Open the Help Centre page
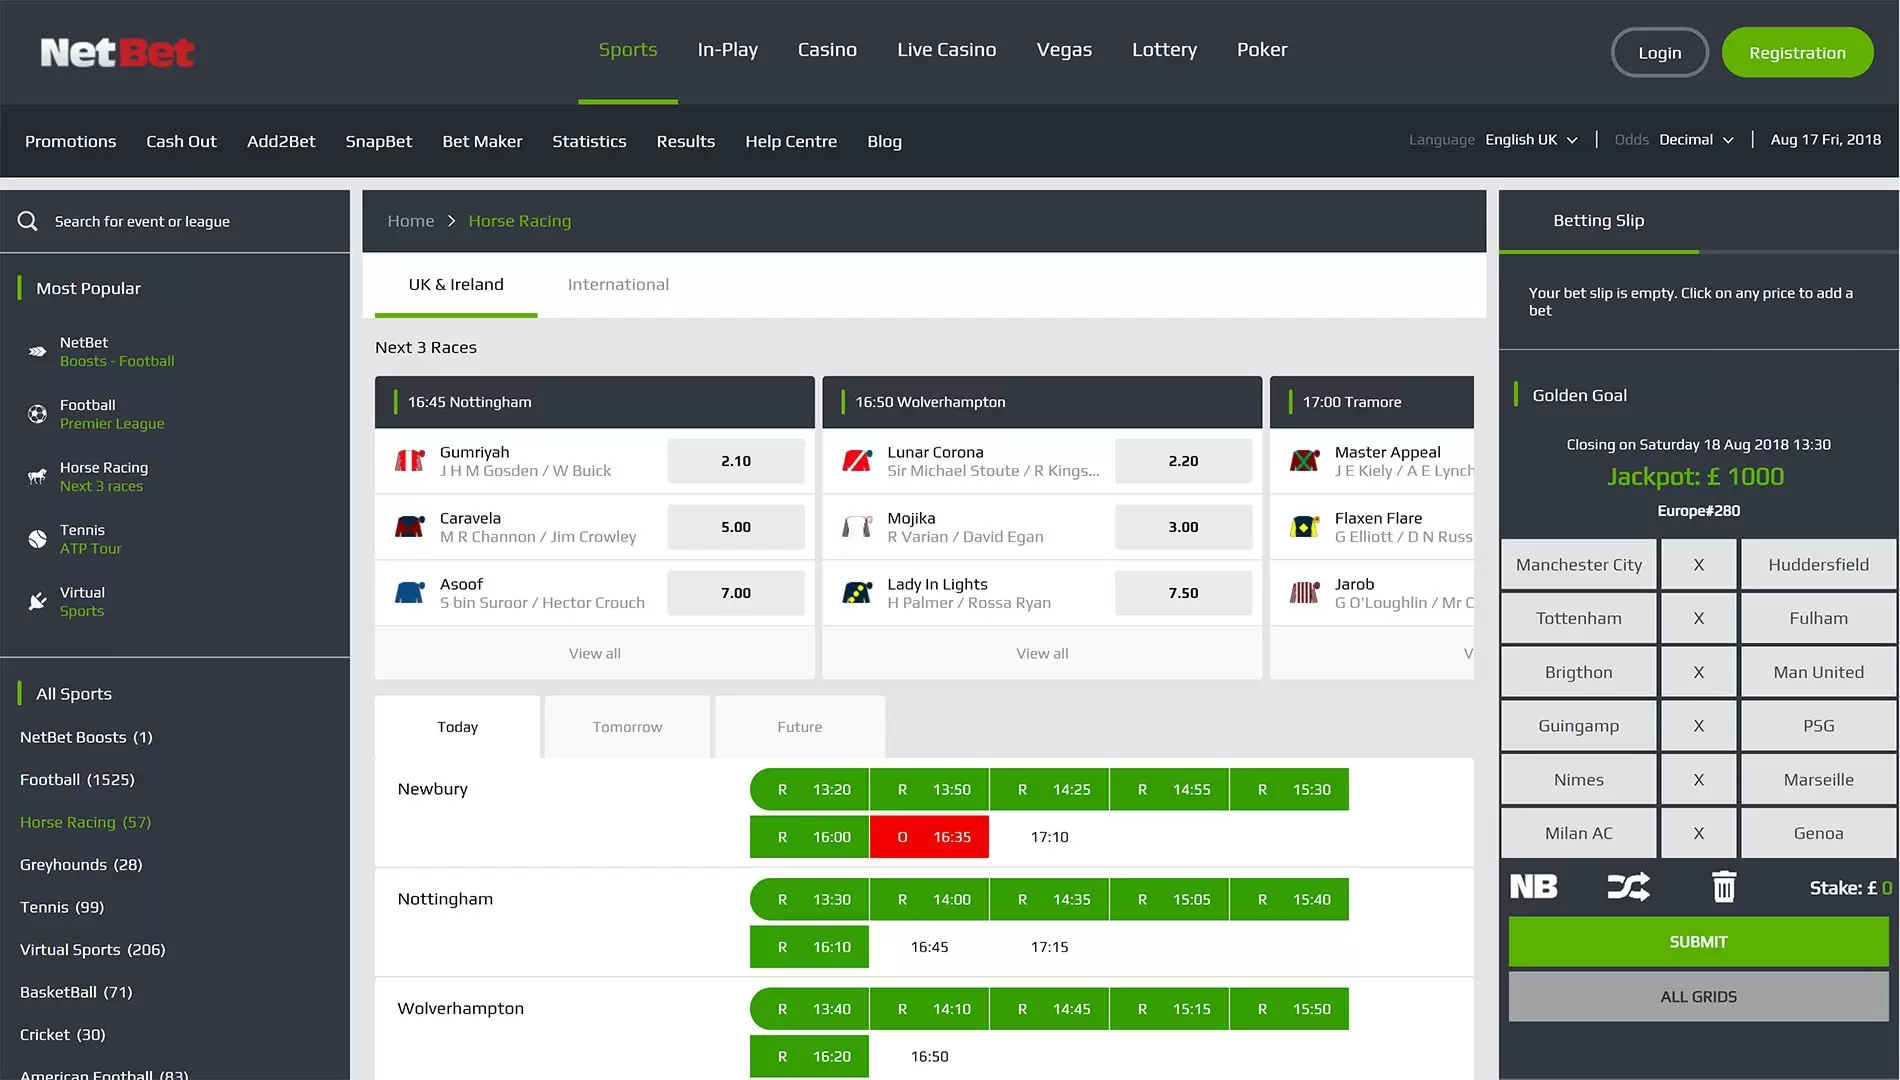Viewport: 1900px width, 1080px height. click(x=791, y=142)
